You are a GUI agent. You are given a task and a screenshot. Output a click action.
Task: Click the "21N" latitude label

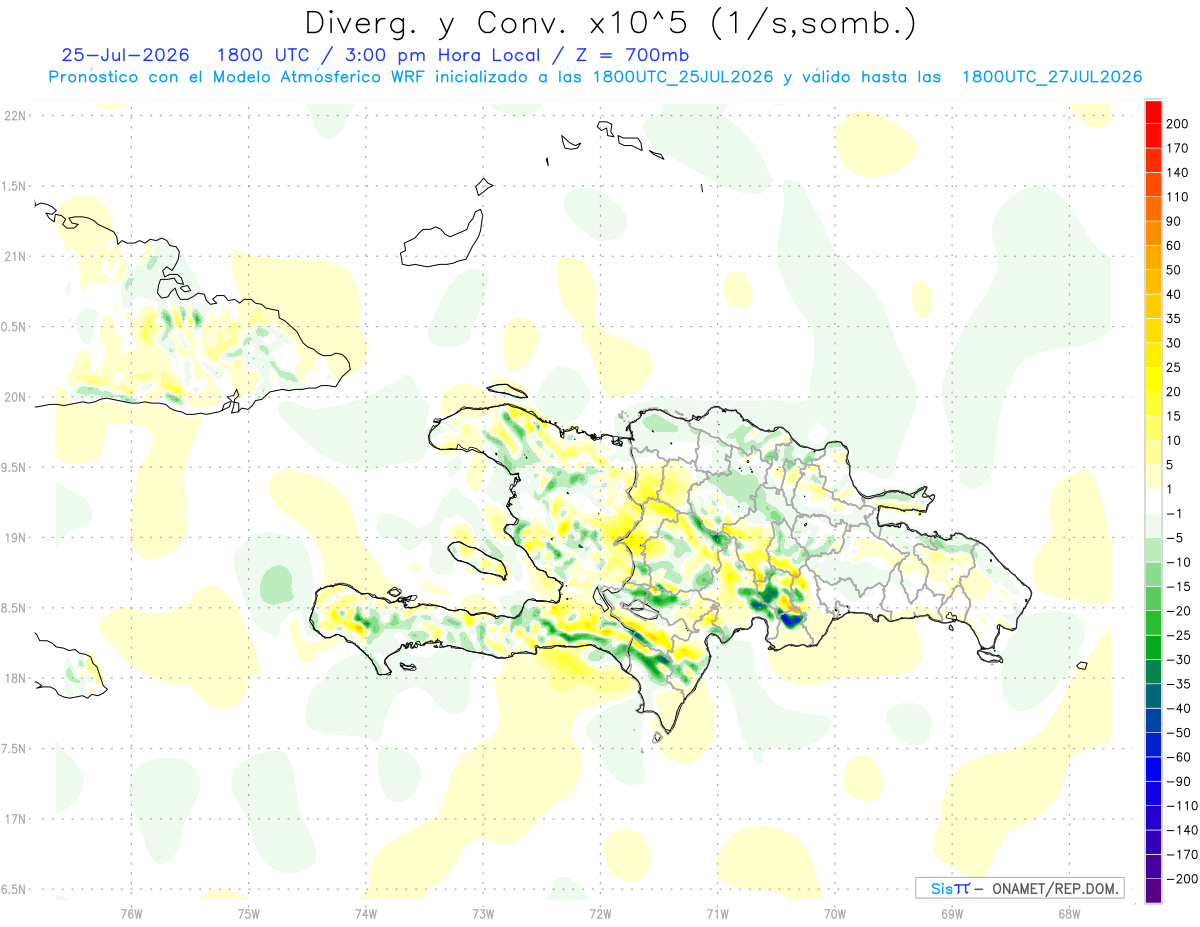pyautogui.click(x=13, y=257)
